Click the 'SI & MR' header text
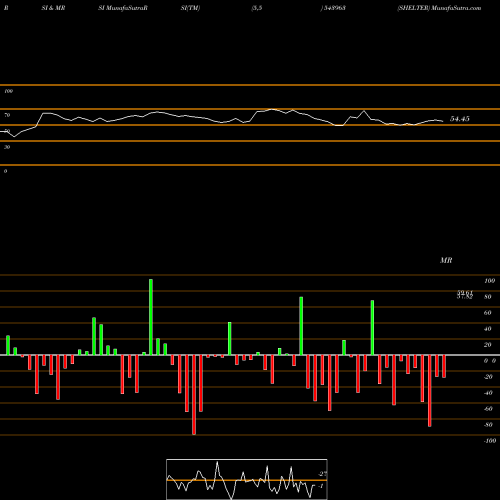This screenshot has height=500, width=500. pyautogui.click(x=53, y=8)
